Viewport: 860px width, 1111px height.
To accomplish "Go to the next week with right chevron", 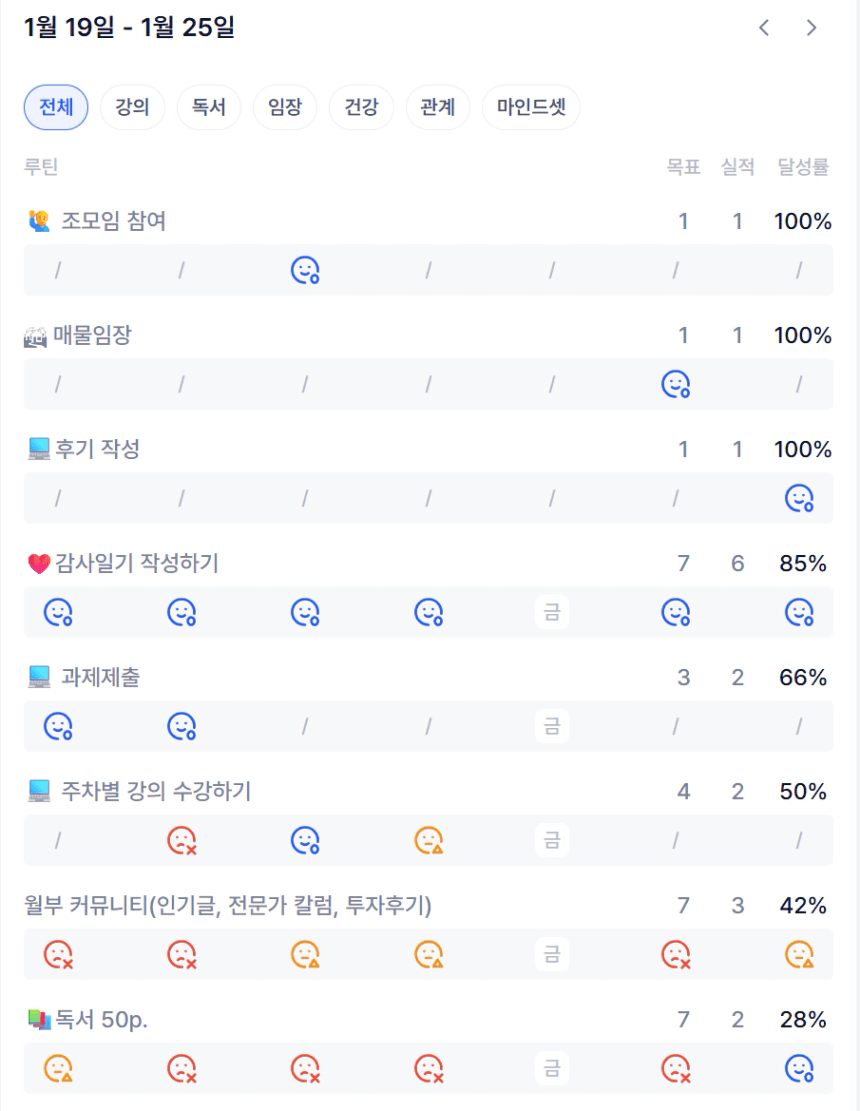I will click(x=812, y=28).
